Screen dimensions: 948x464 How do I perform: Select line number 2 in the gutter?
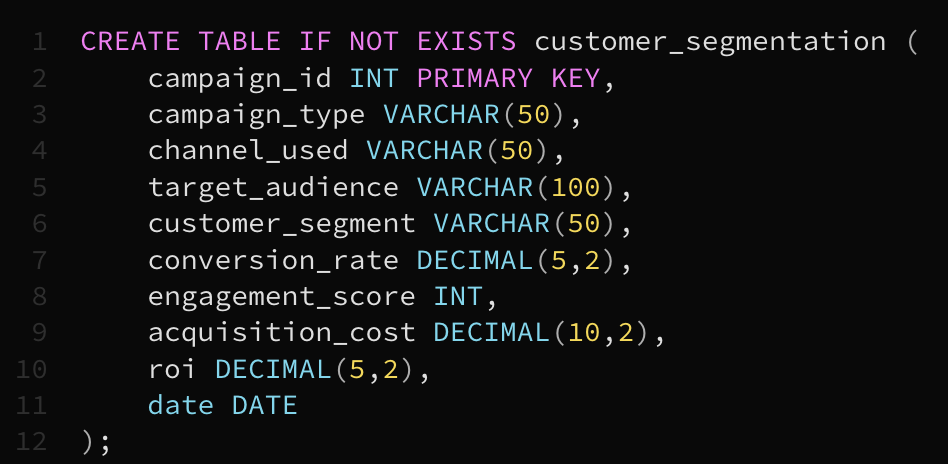(x=39, y=78)
